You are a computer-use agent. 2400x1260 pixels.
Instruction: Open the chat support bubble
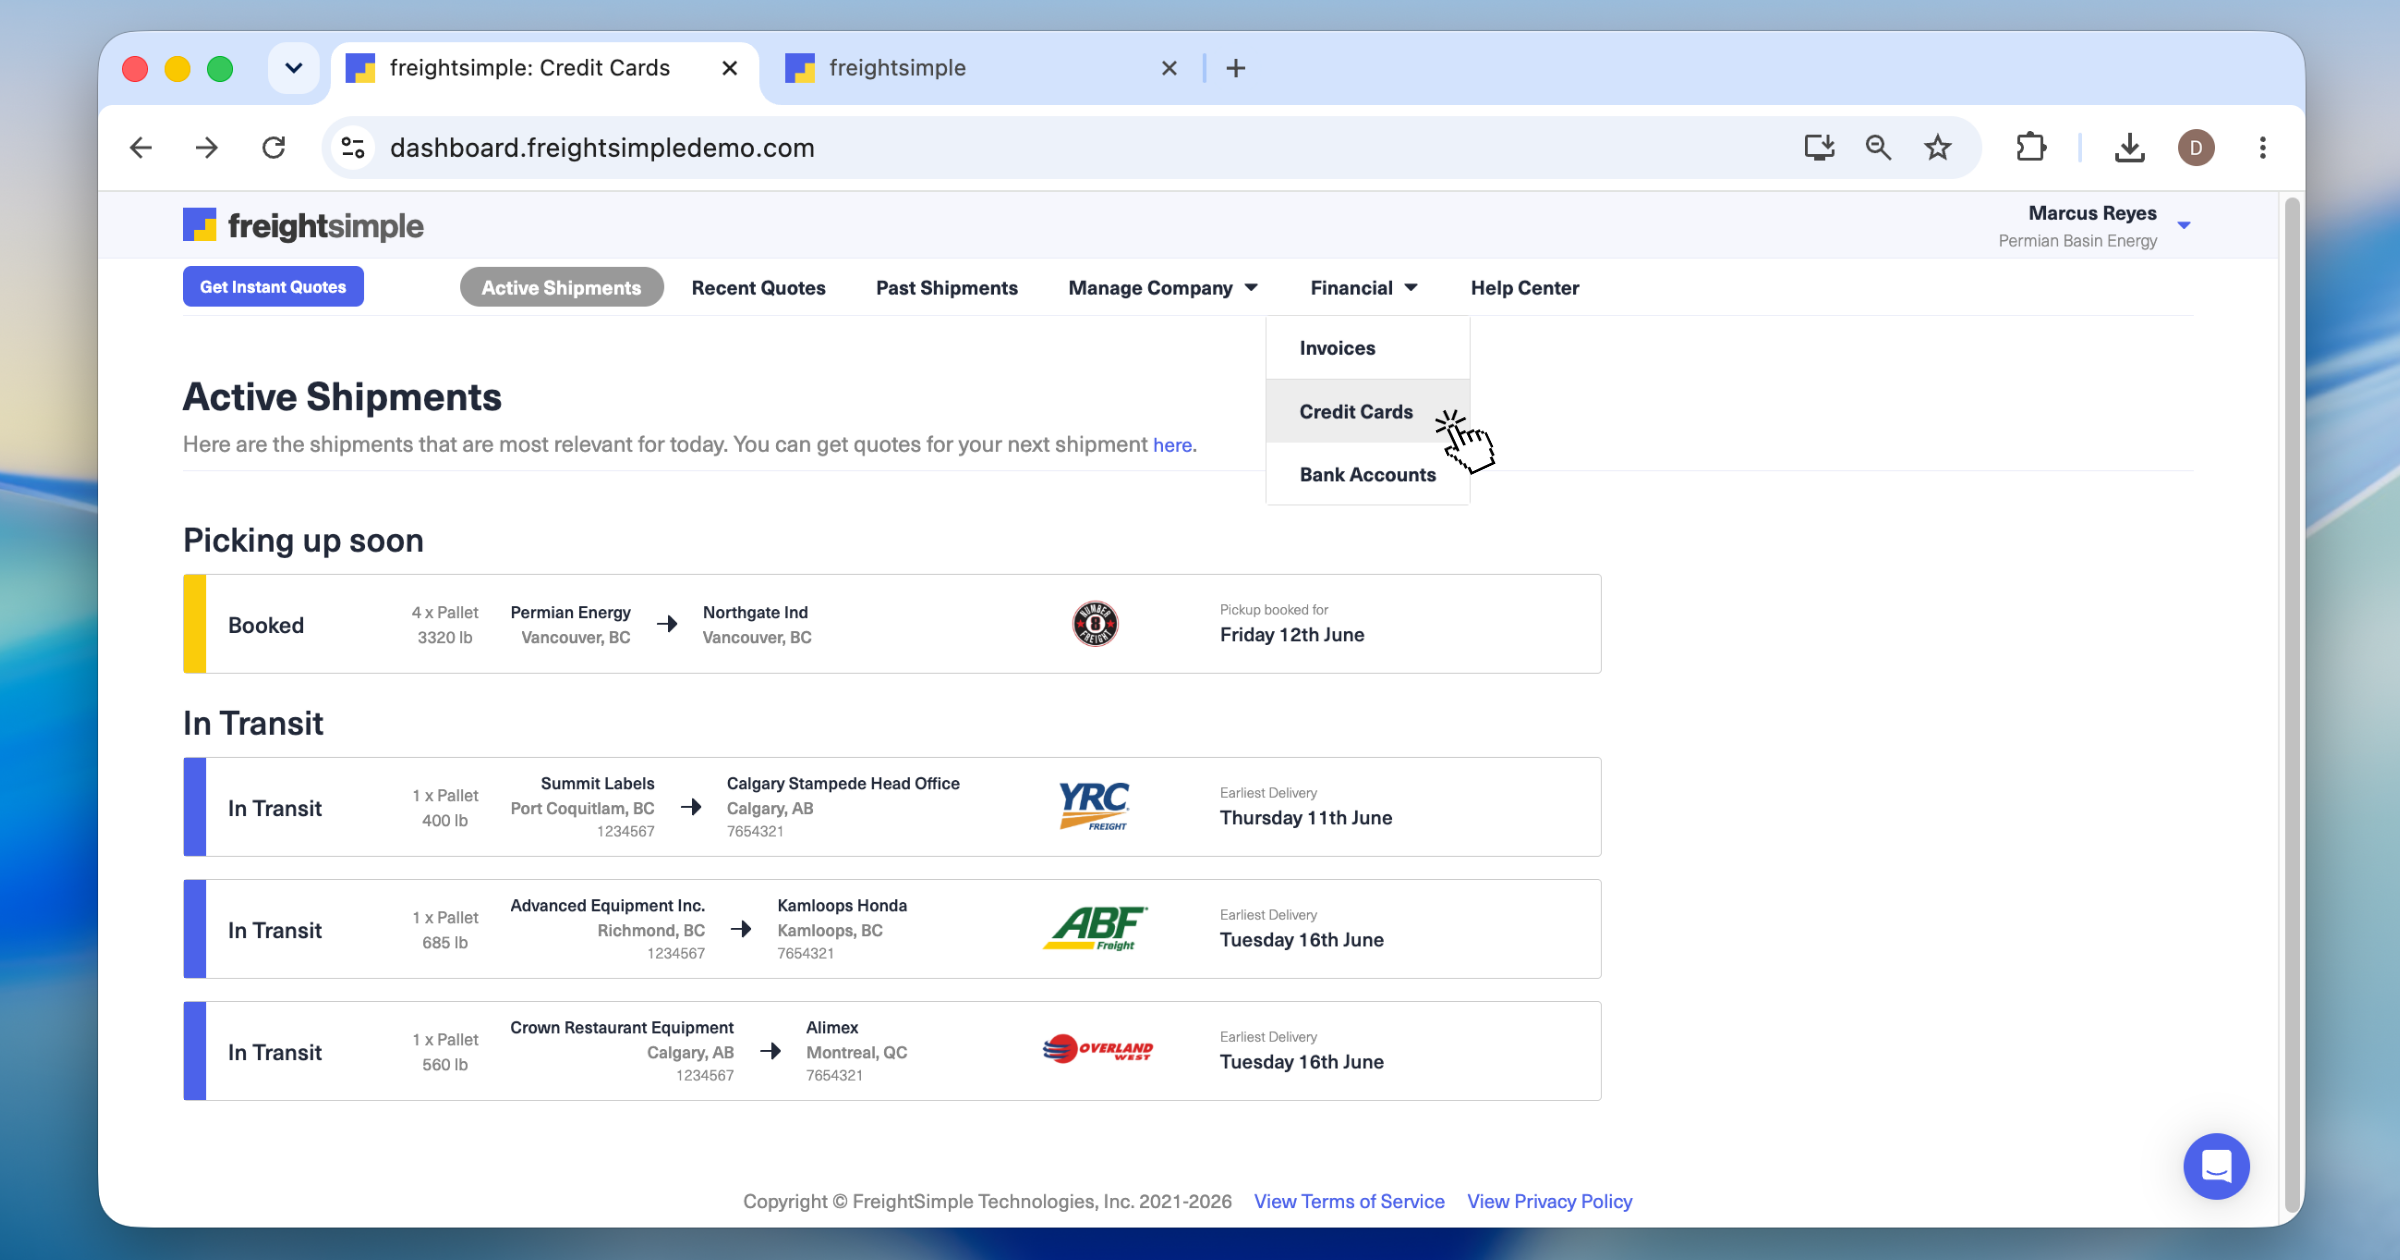(2216, 1166)
